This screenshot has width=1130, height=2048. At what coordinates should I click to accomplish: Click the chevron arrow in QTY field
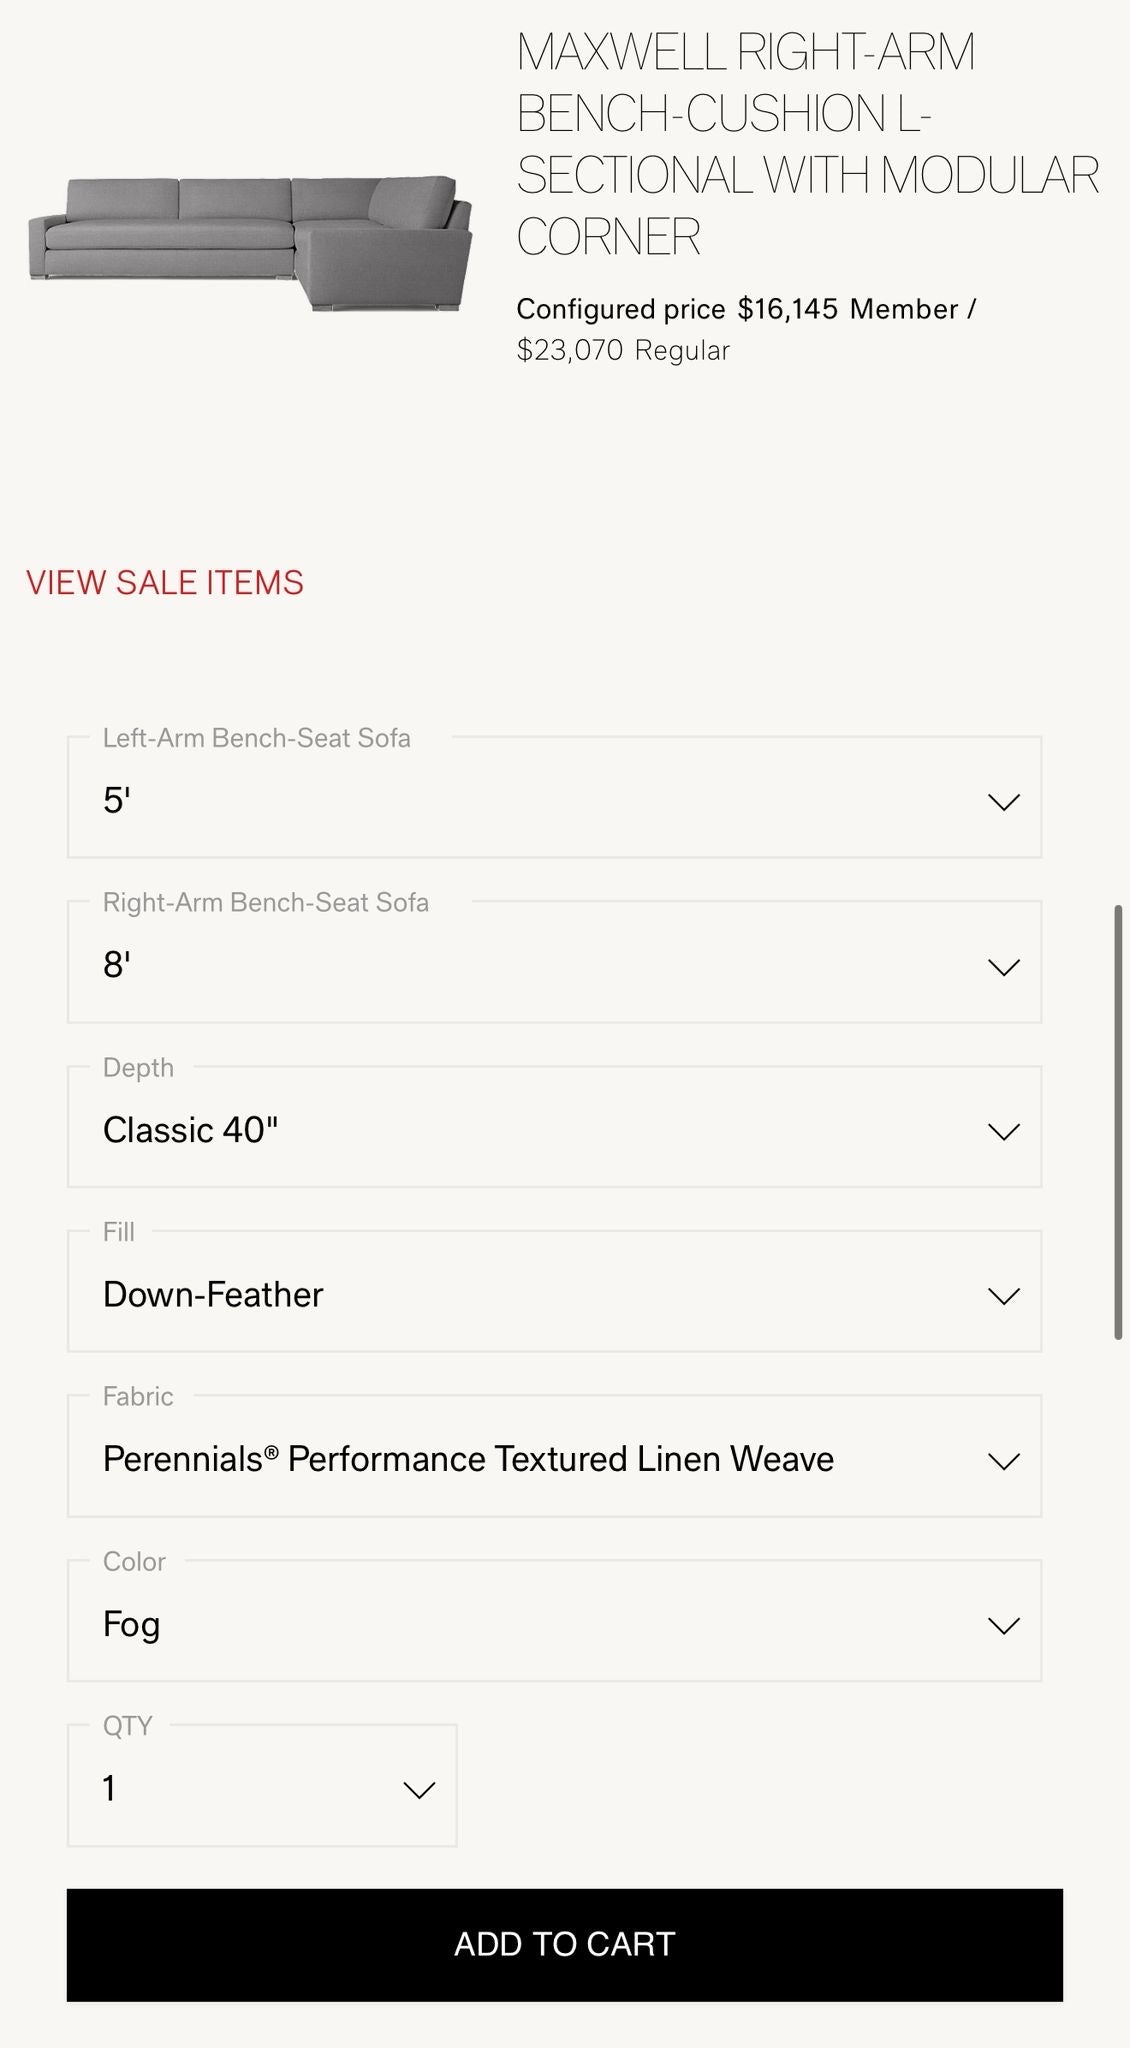418,1790
